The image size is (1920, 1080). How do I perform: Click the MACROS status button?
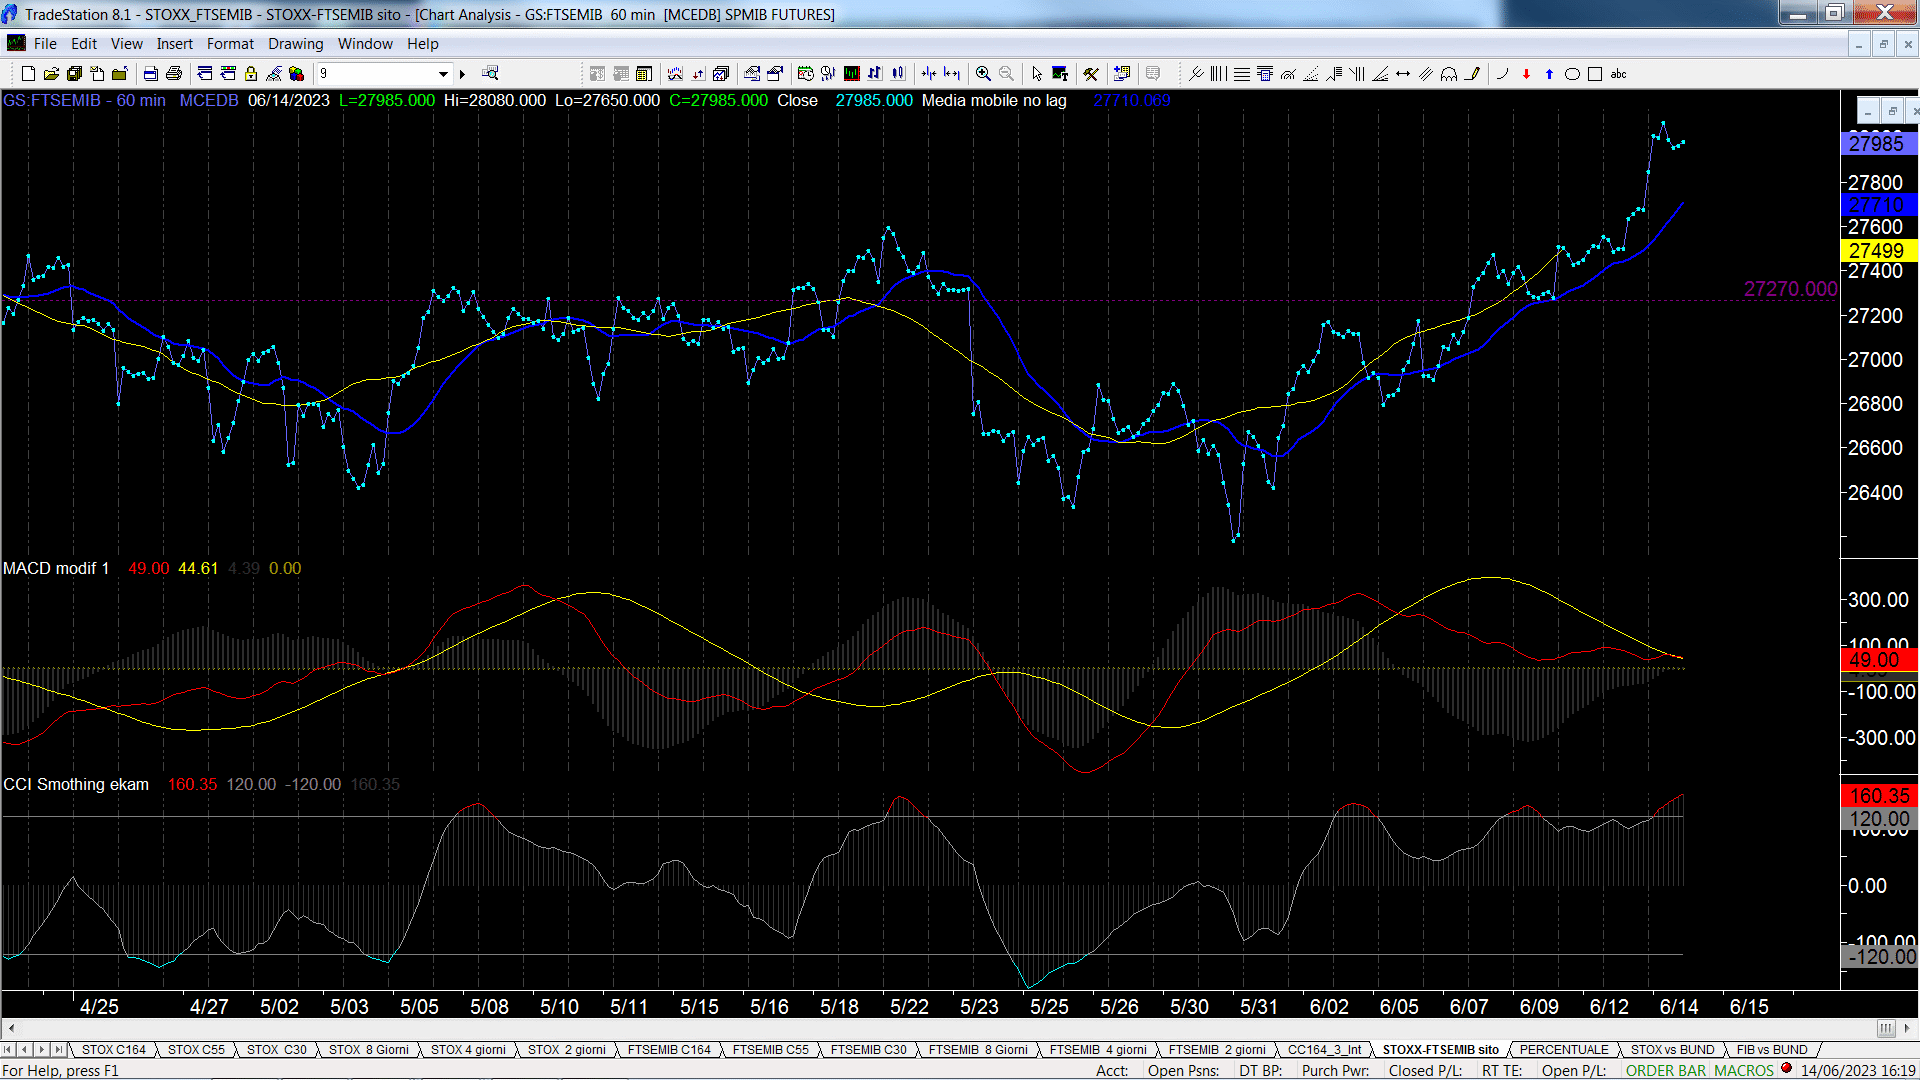(1744, 1070)
